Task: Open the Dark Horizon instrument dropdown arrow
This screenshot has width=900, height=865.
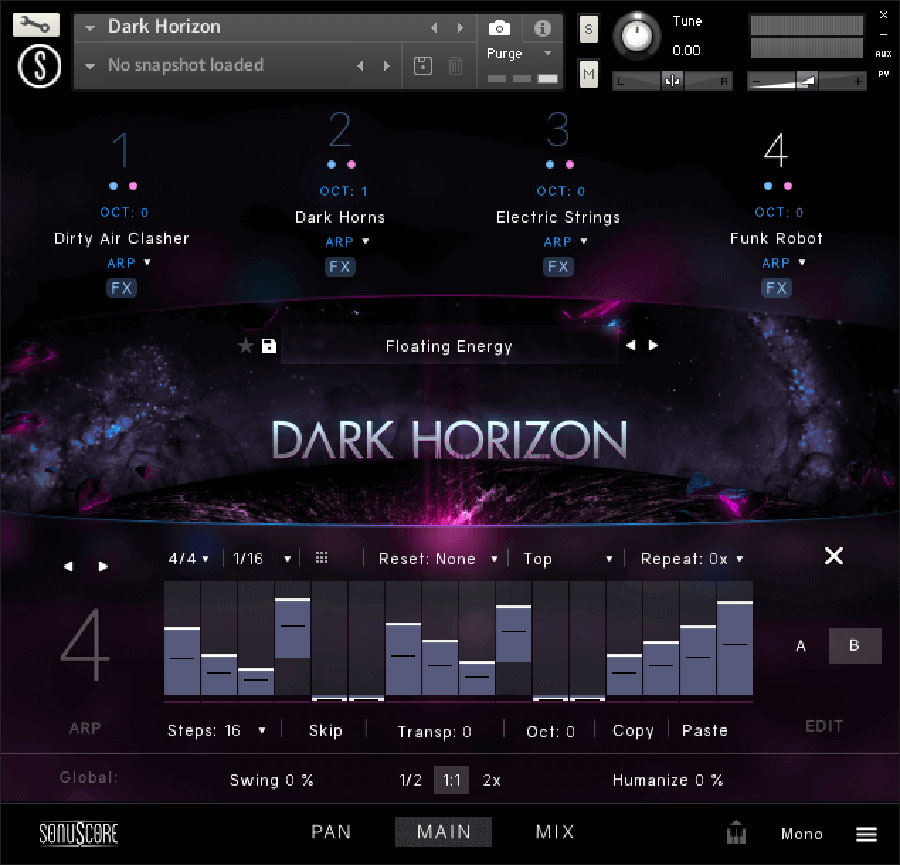Action: [90, 28]
